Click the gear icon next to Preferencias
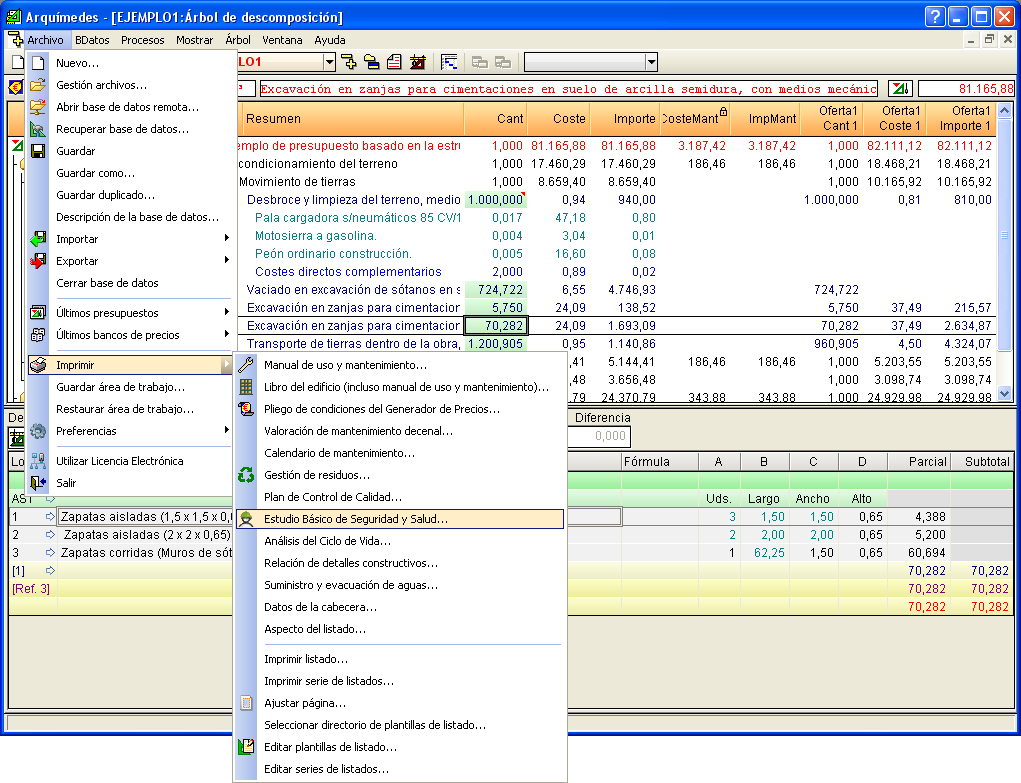The height and width of the screenshot is (783, 1021). (38, 431)
